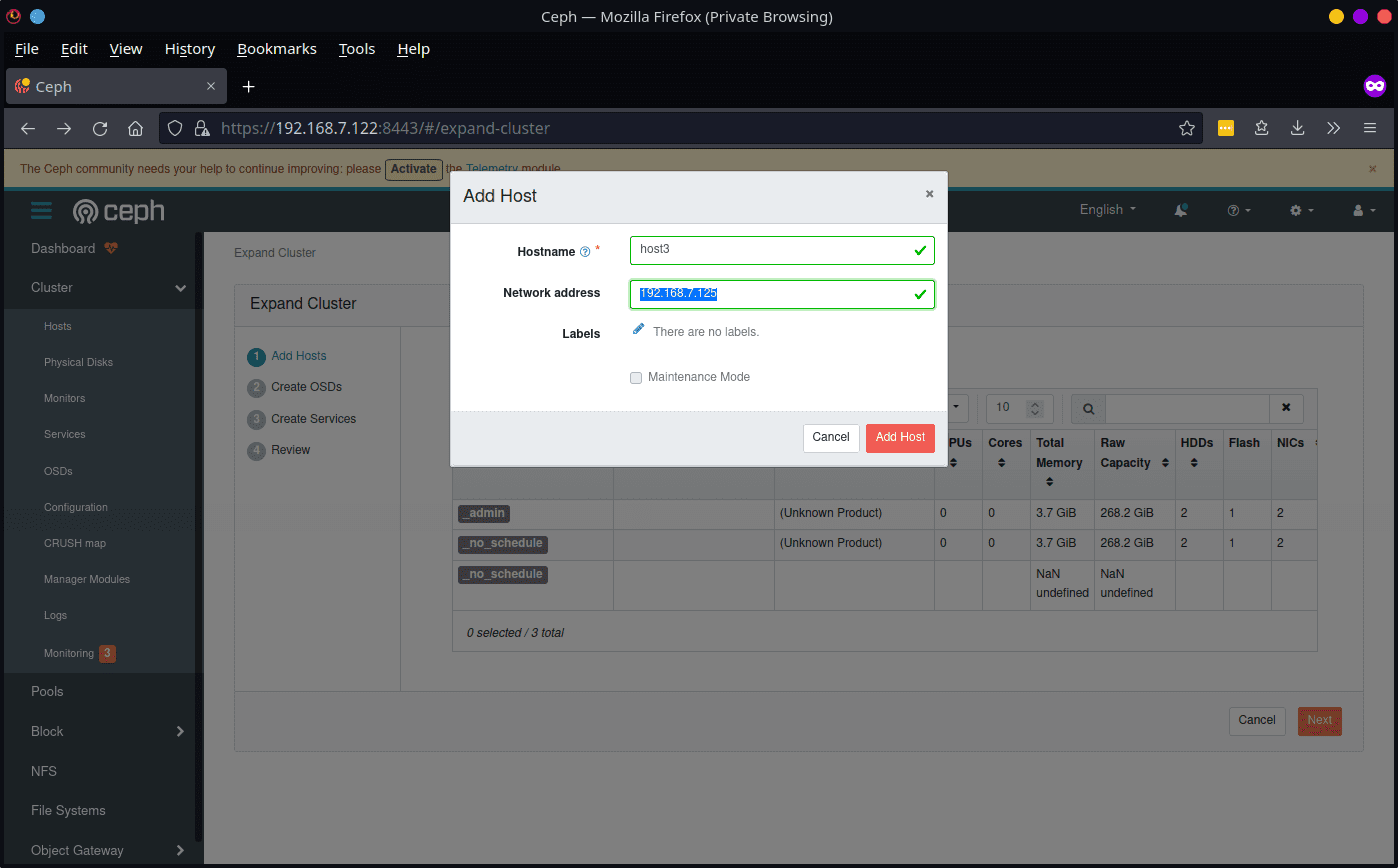Expand the English language dropdown
This screenshot has width=1398, height=868.
1107,210
